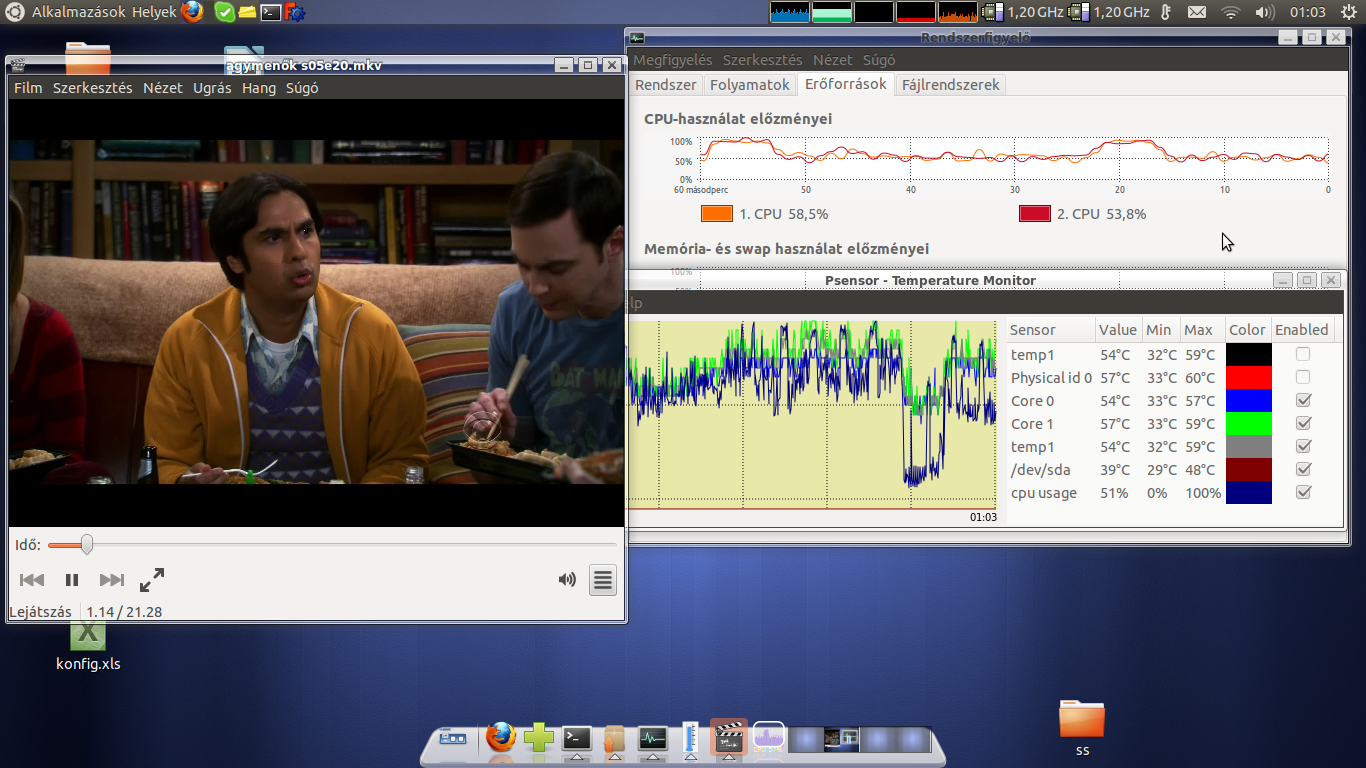Open the Szerkesztés menu in video player
1366x768 pixels.
[93, 88]
